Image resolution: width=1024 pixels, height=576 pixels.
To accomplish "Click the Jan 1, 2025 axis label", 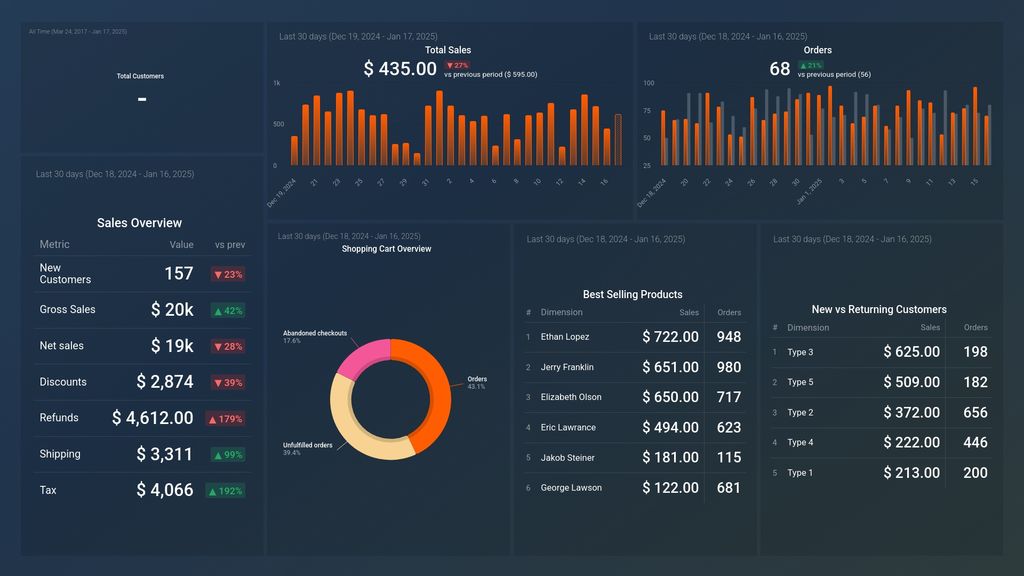I will [808, 191].
